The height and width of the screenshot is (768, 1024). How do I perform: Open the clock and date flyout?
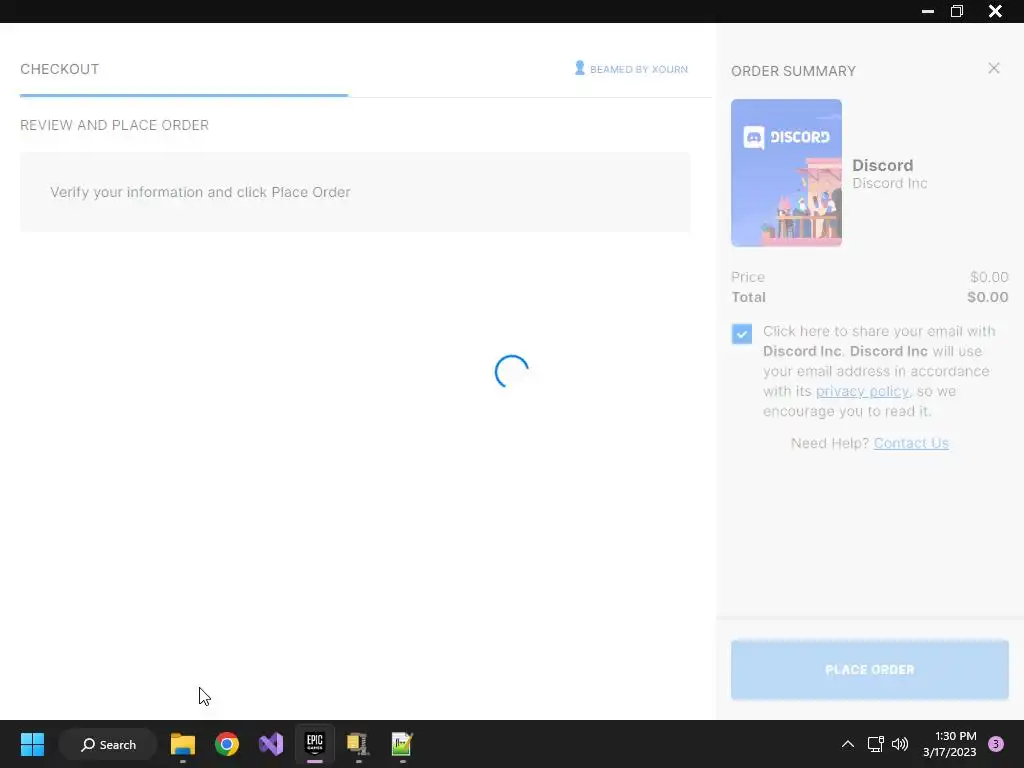pos(950,744)
